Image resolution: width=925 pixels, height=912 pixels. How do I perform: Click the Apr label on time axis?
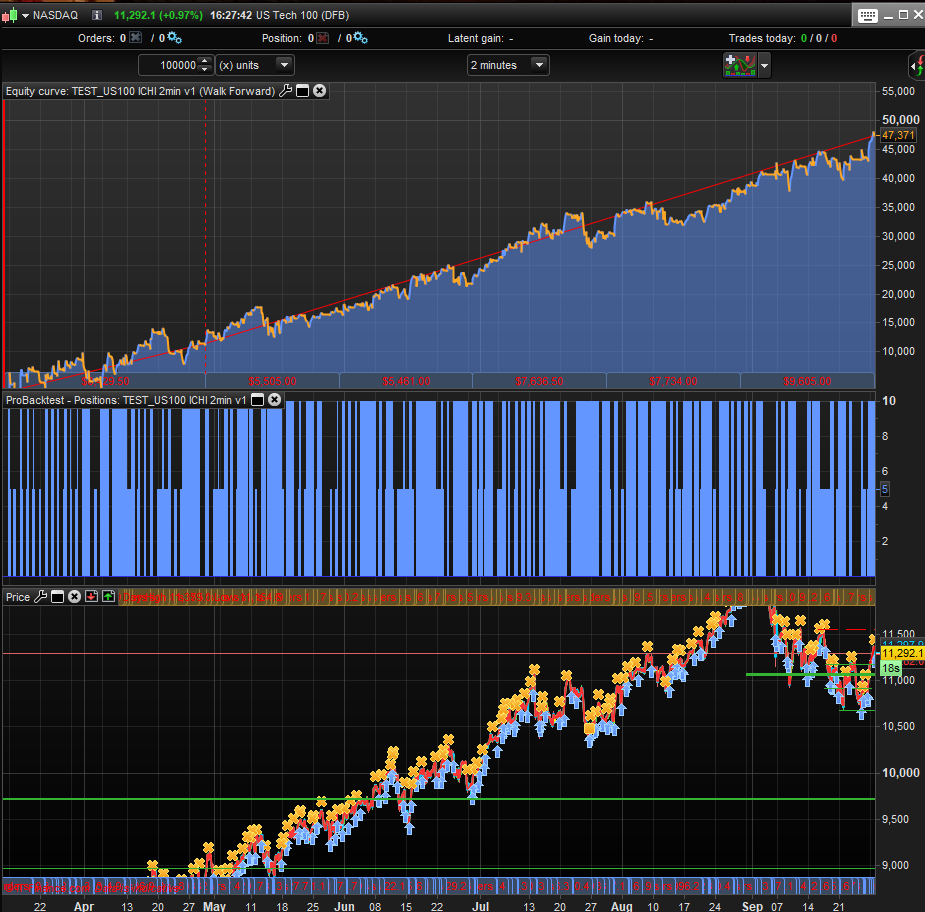(84, 906)
